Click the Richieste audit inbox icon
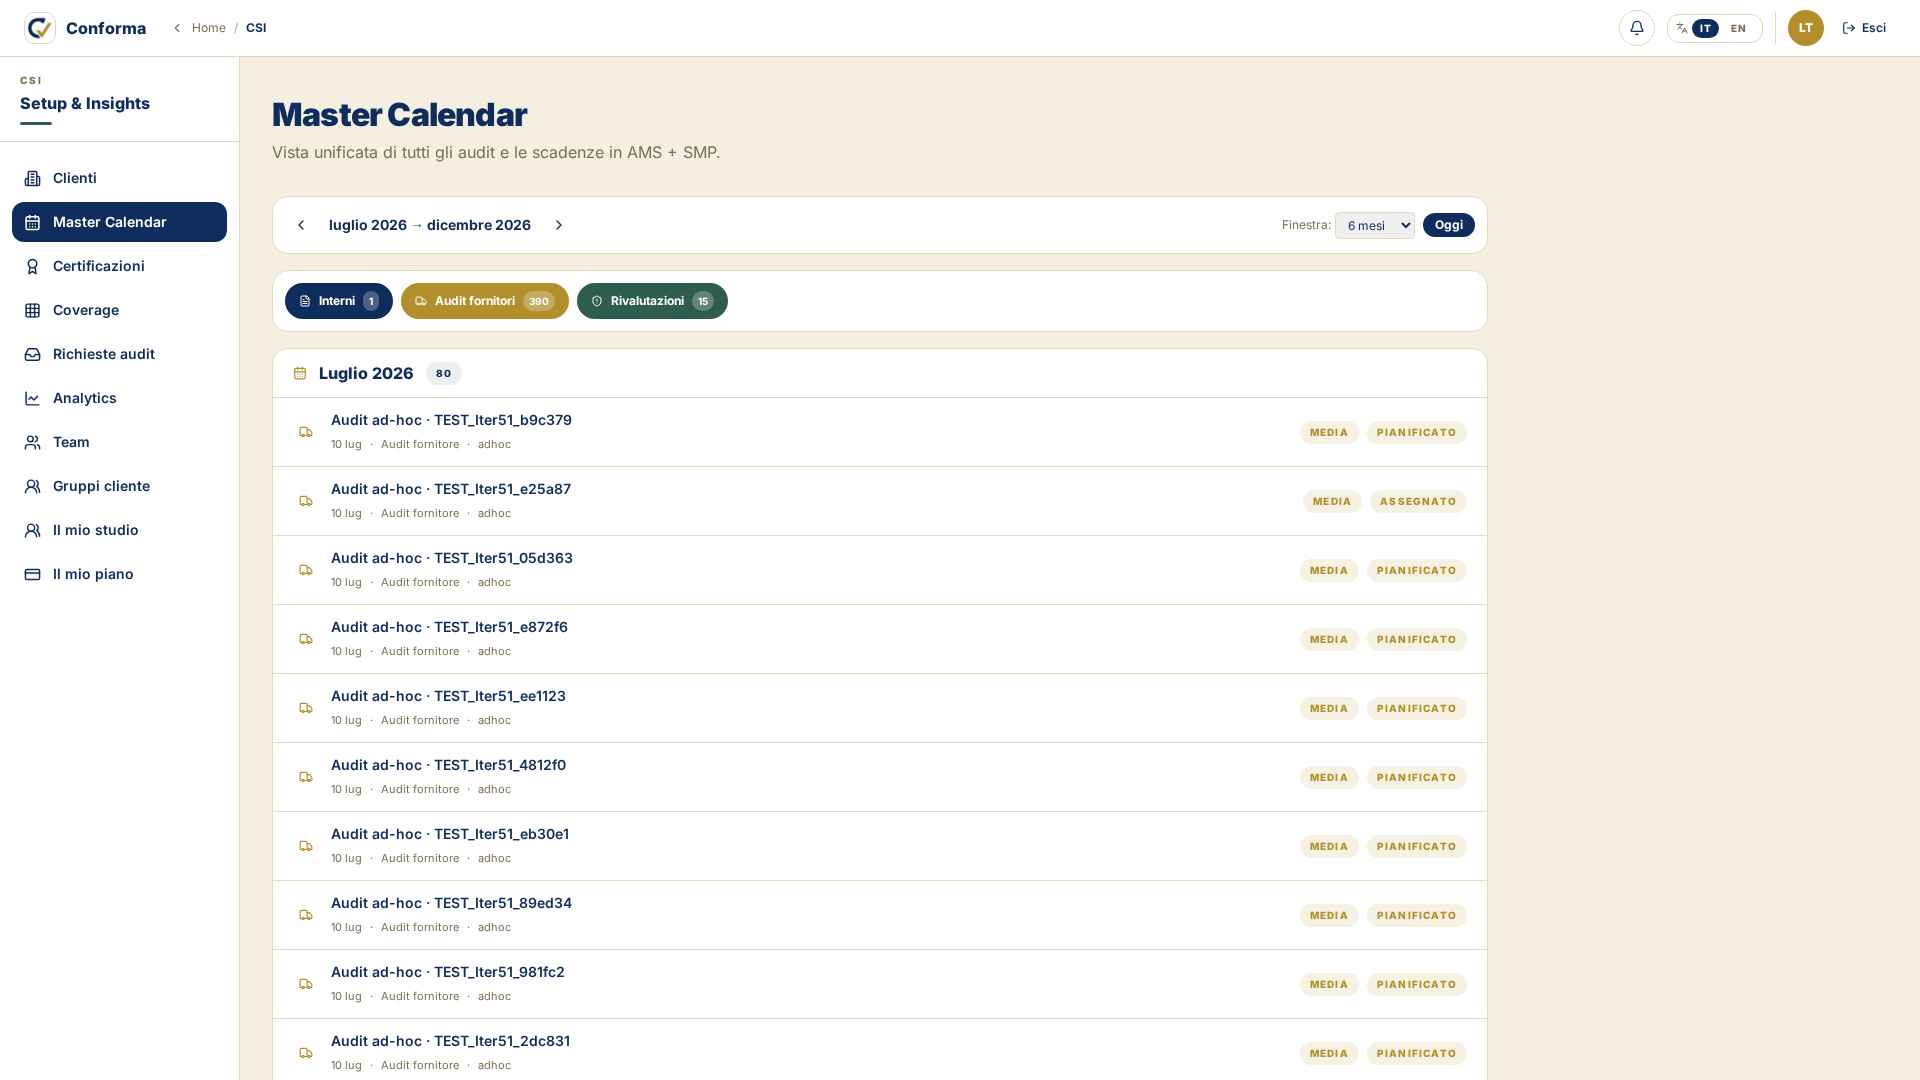Image resolution: width=1920 pixels, height=1080 pixels. 32,354
